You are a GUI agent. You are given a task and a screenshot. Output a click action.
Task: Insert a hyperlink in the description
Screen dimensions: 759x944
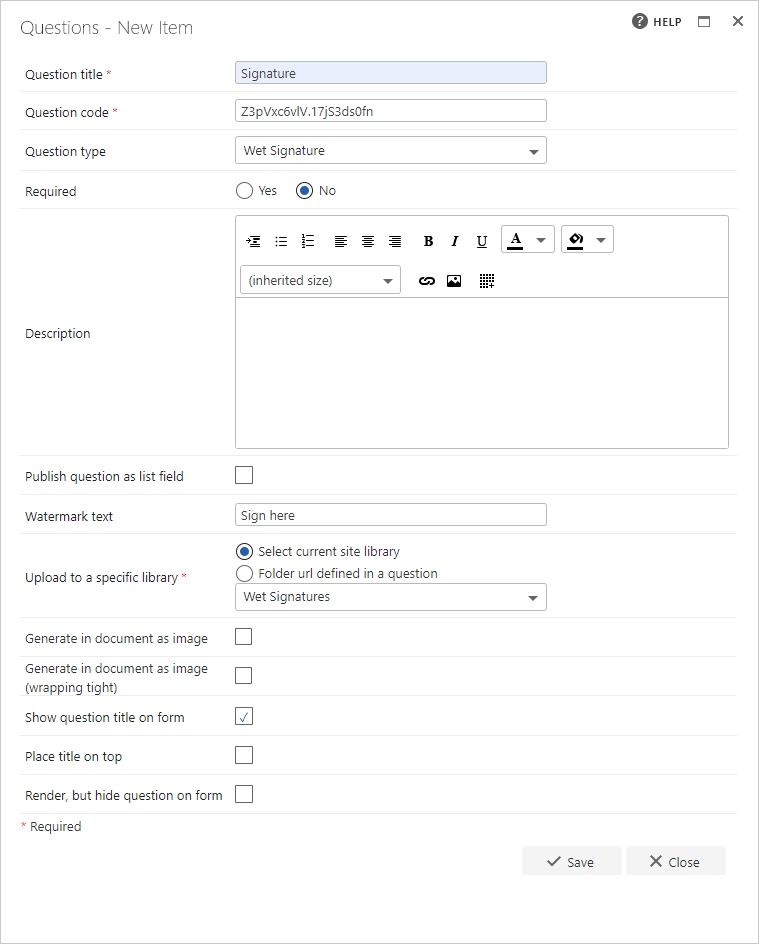tap(427, 281)
